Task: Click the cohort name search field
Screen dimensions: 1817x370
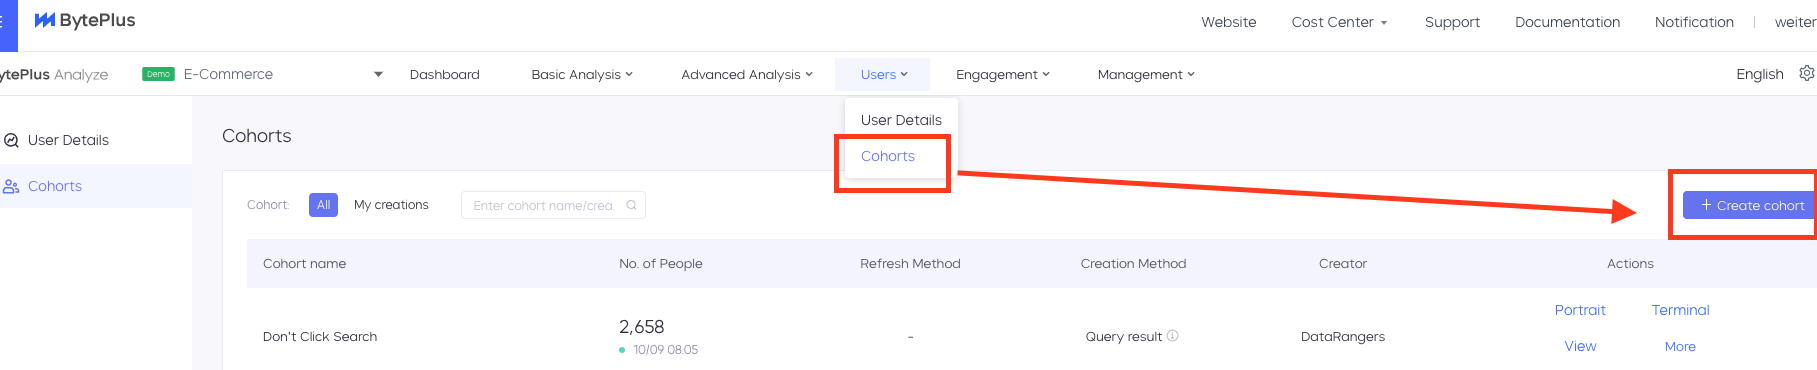Action: [553, 205]
